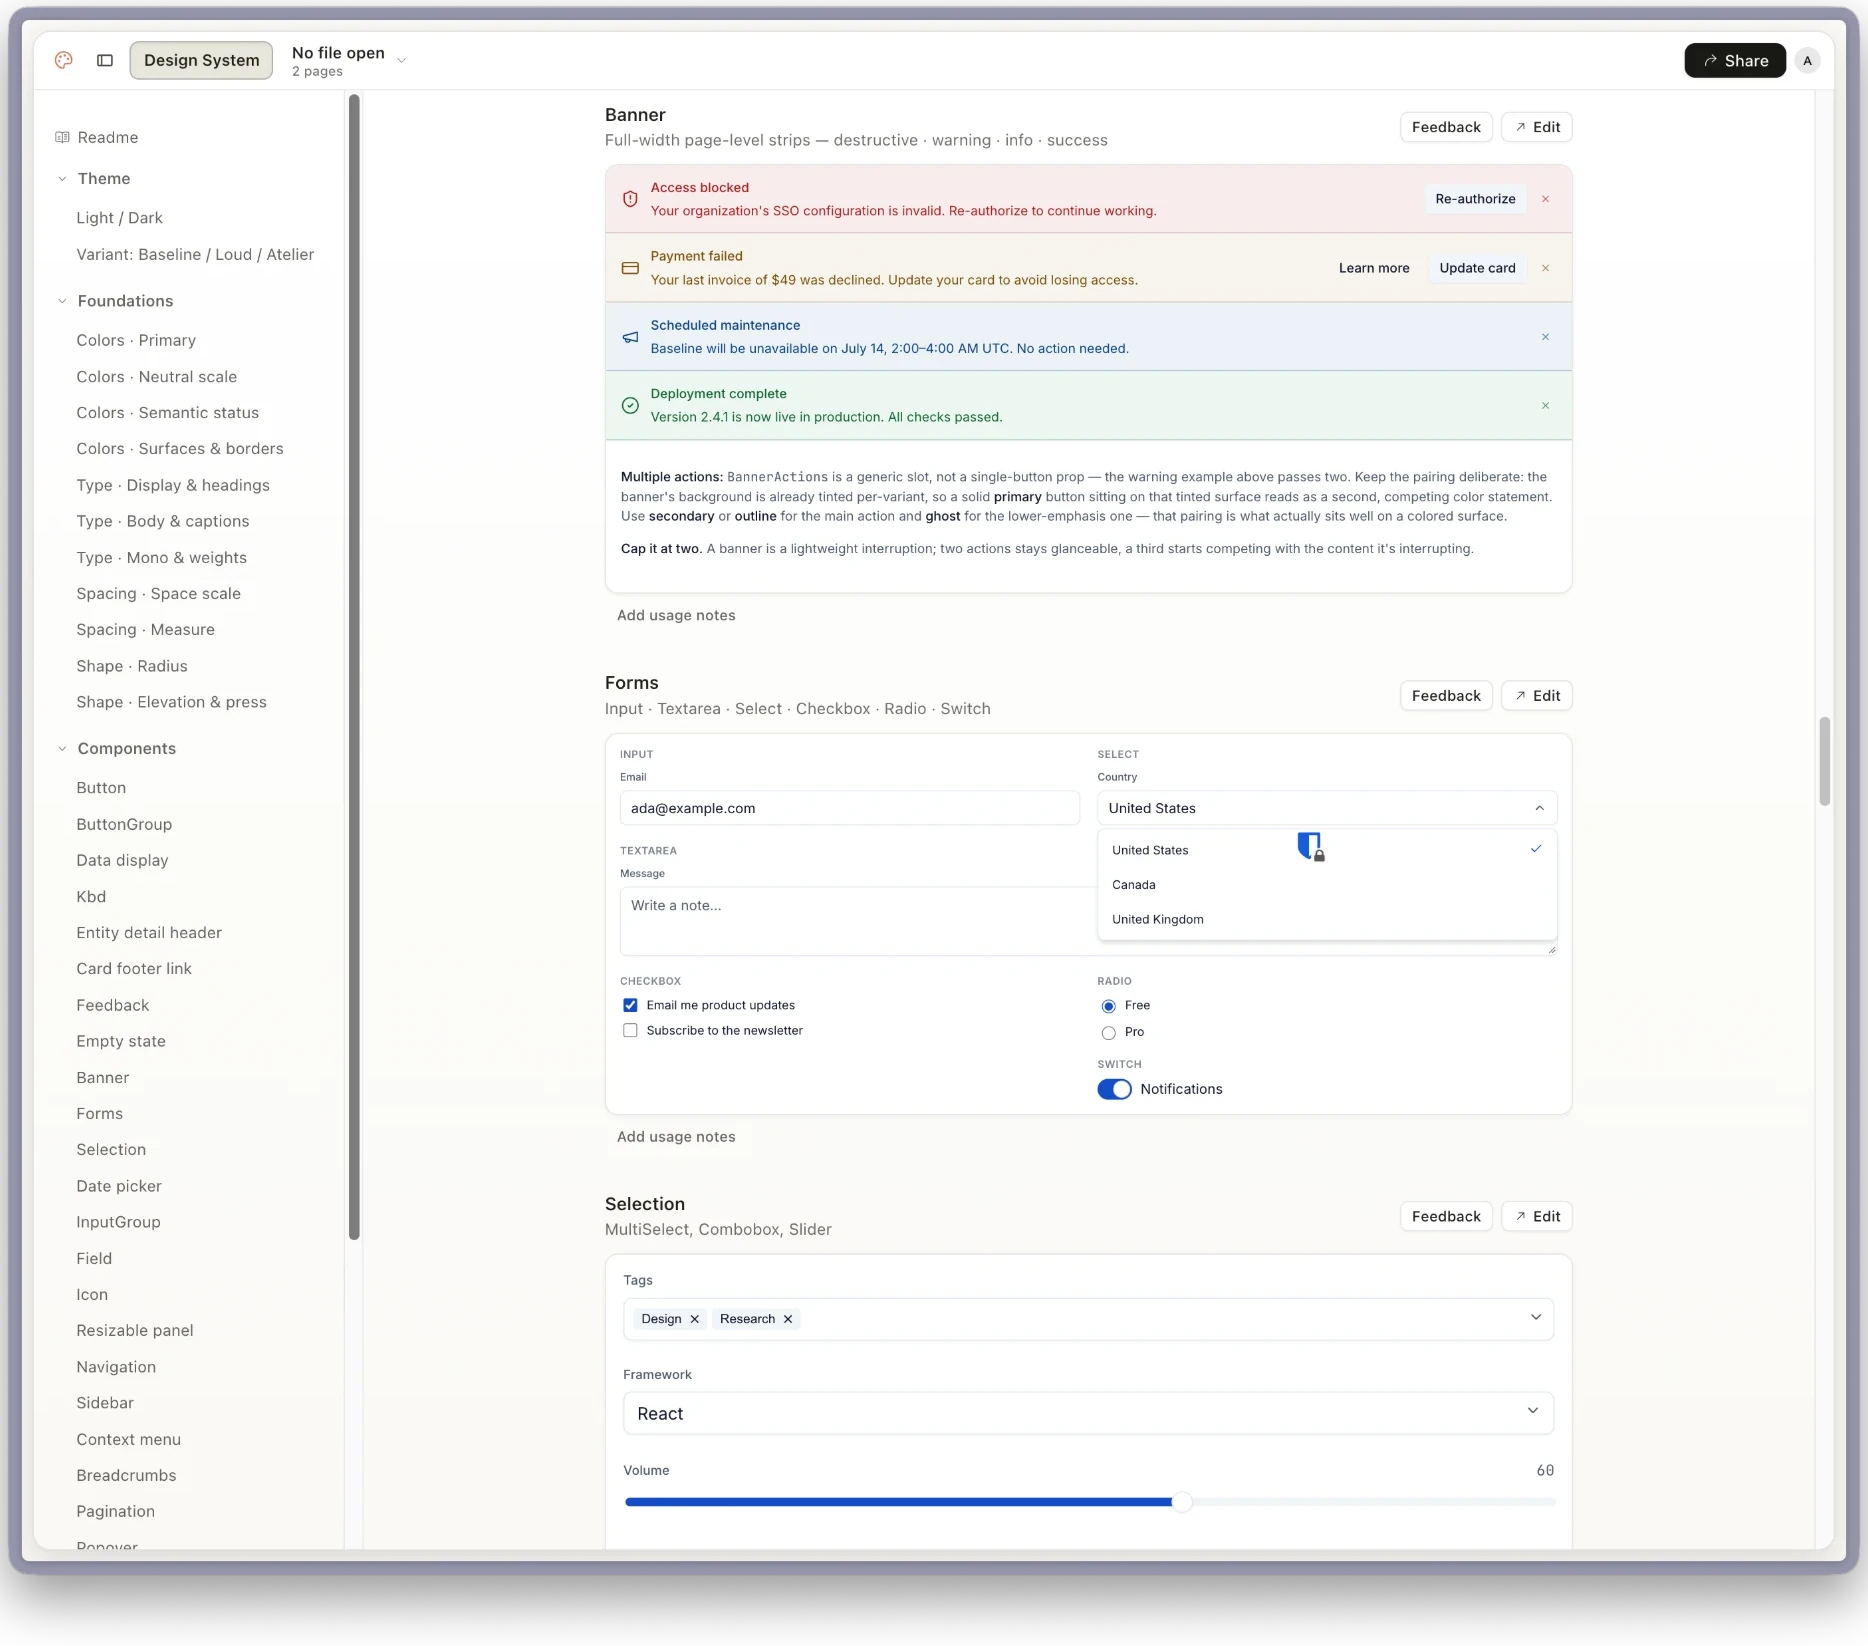Dismiss the Access blocked banner
The image size is (1868, 1646).
pos(1545,199)
